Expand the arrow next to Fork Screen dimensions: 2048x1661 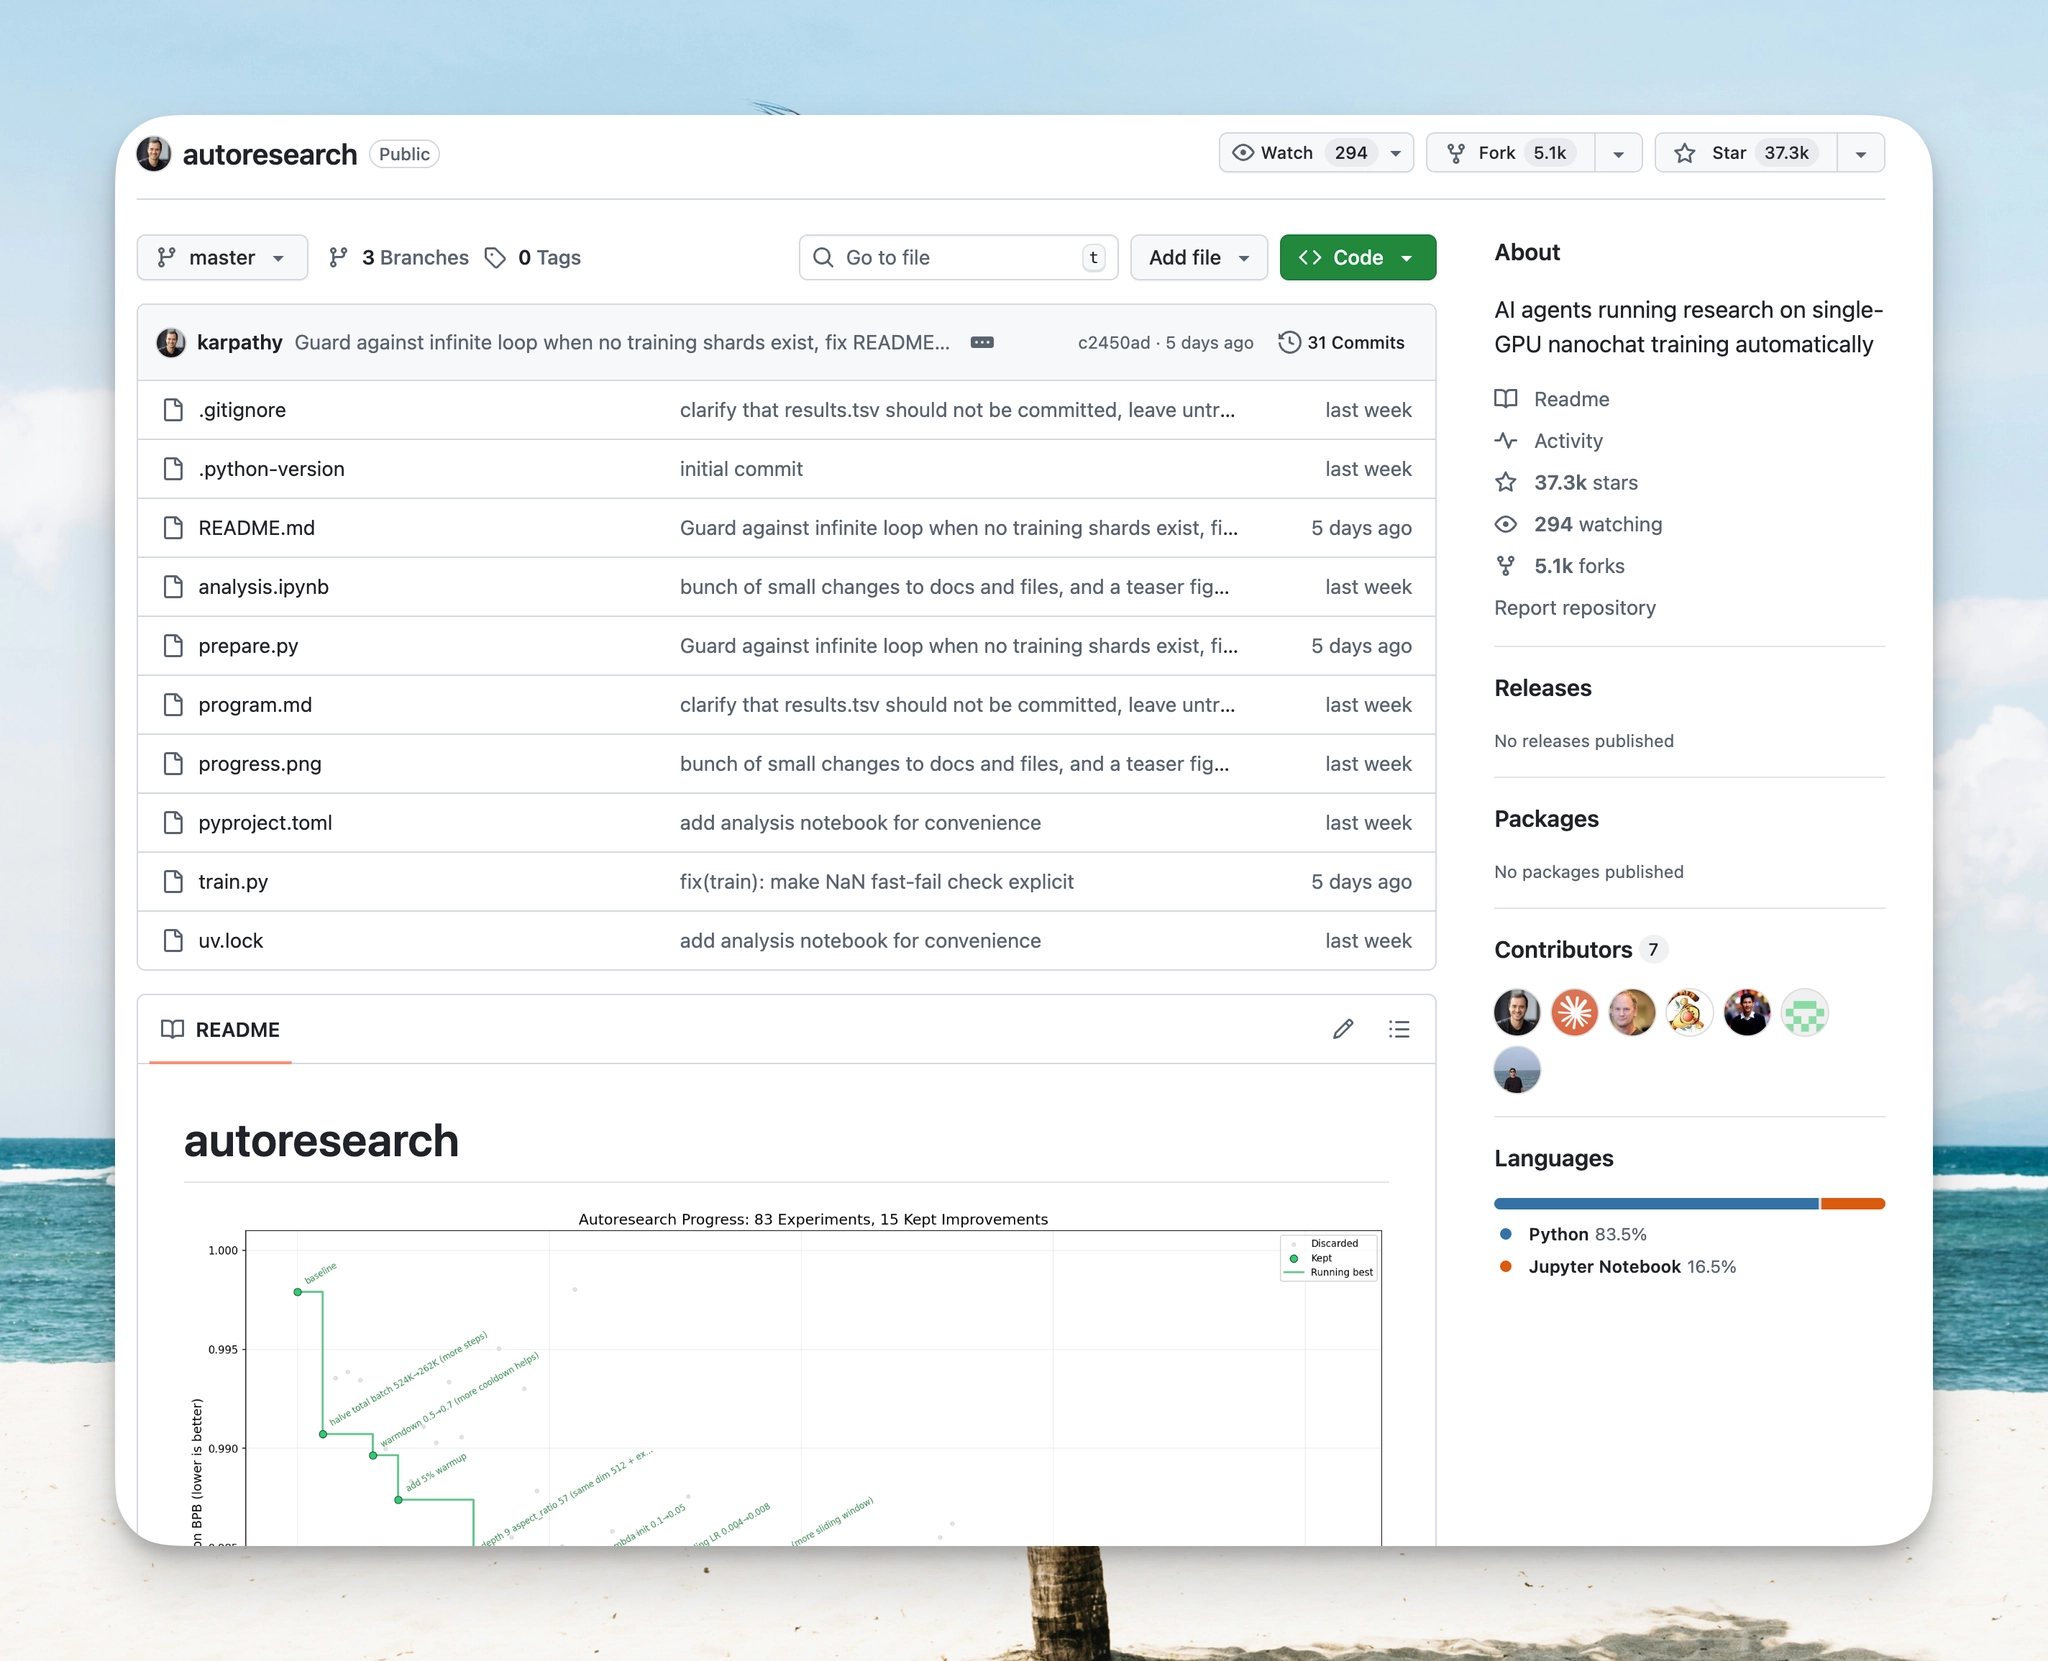coord(1618,154)
